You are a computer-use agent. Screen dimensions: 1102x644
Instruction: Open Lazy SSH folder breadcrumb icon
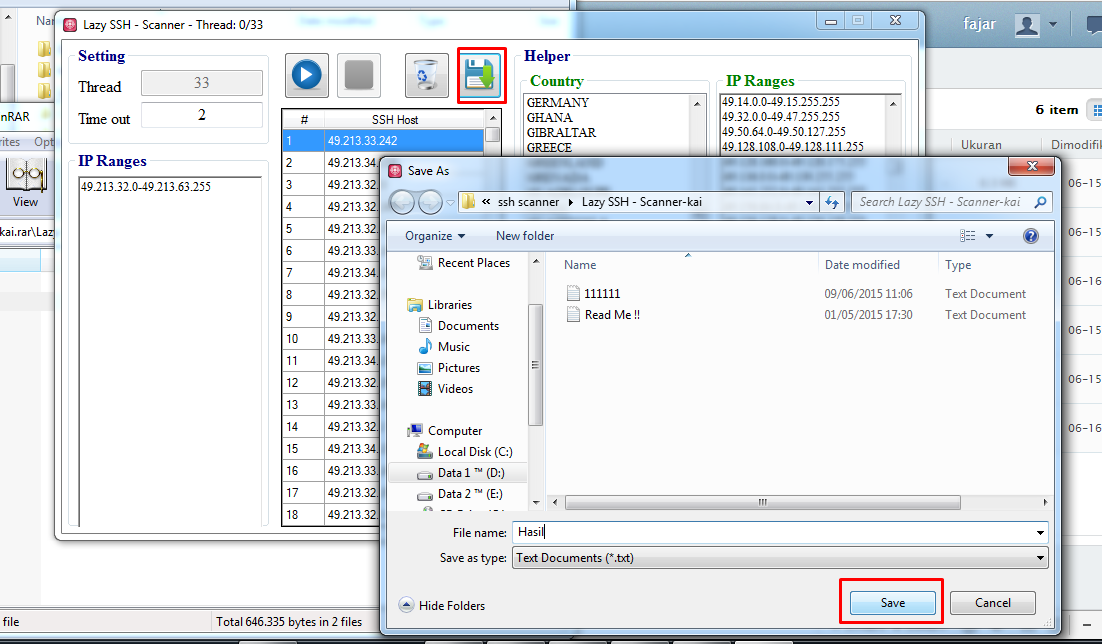(470, 201)
